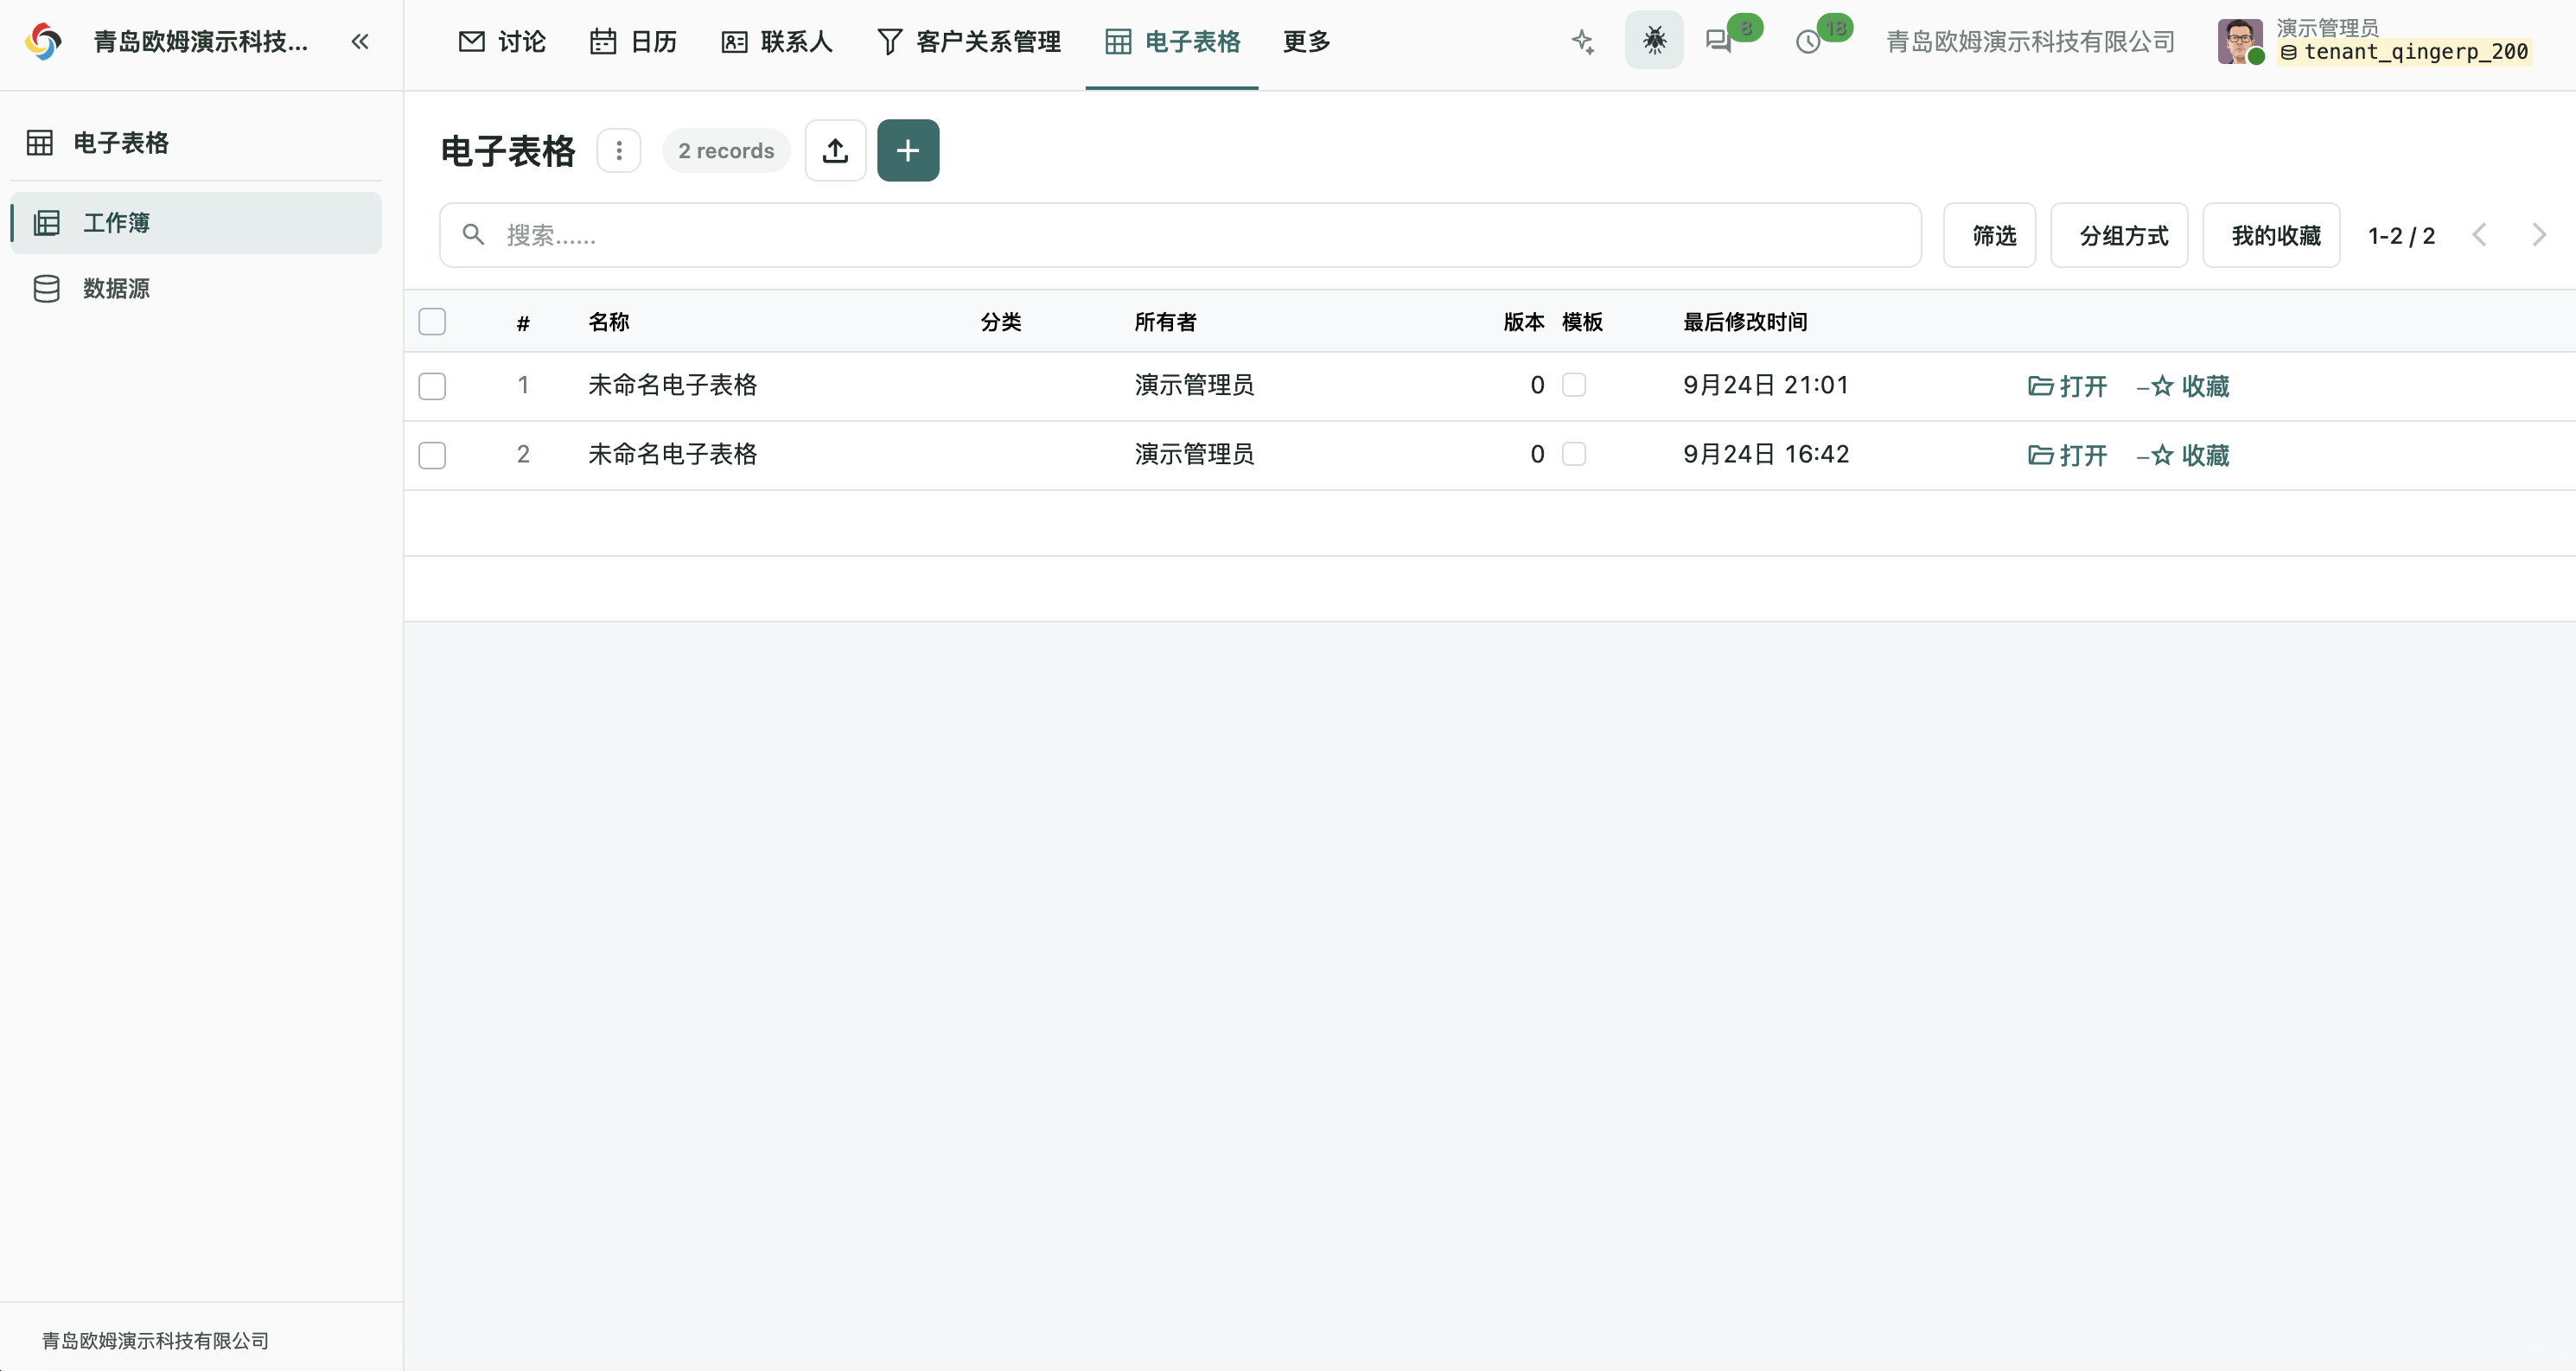2576x1371 pixels.
Task: Open the company switcher 青岛欧姆演示科技有限公司
Action: [x=2030, y=41]
